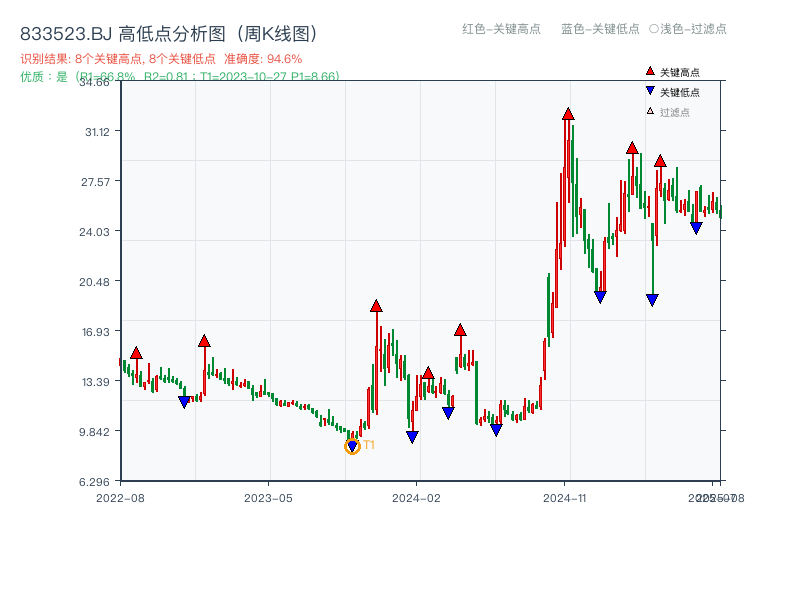The height and width of the screenshot is (600, 800).
Task: Select the red key-high marker above the 2023-12 peak
Action: [x=376, y=307]
